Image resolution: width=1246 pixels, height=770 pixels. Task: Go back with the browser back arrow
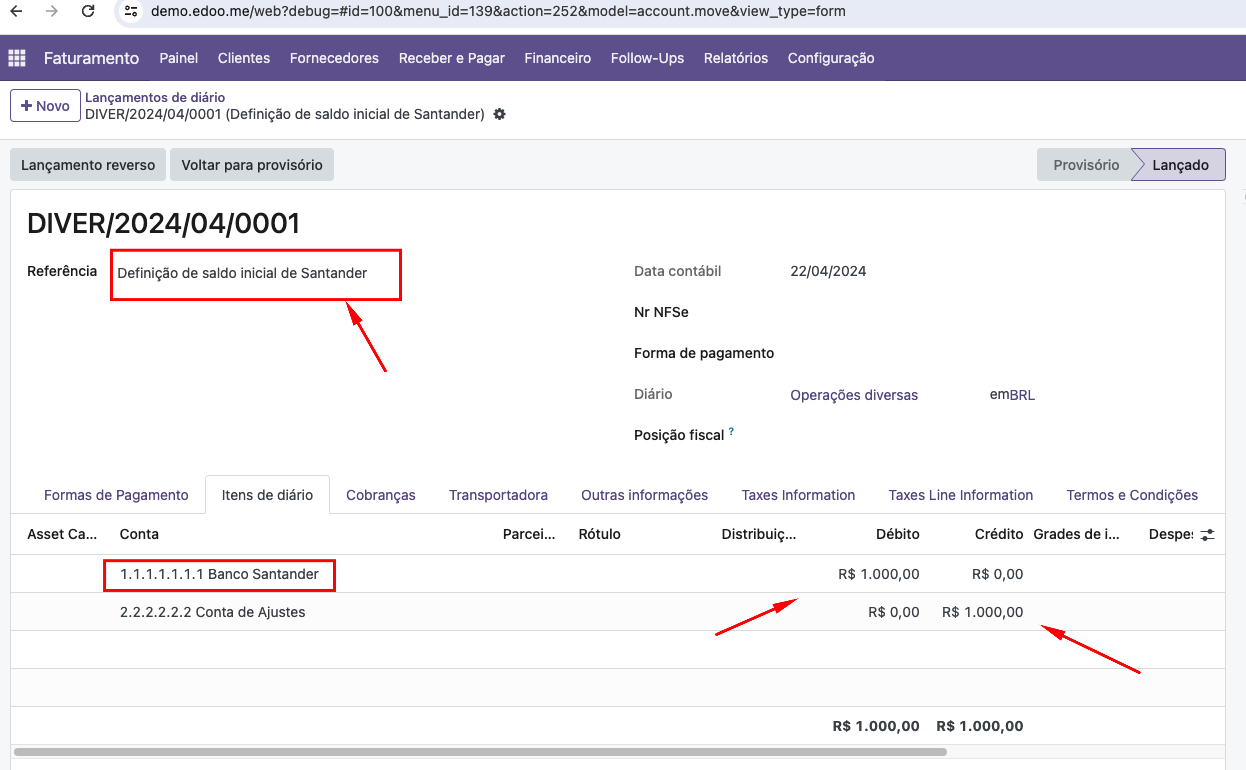click(16, 11)
